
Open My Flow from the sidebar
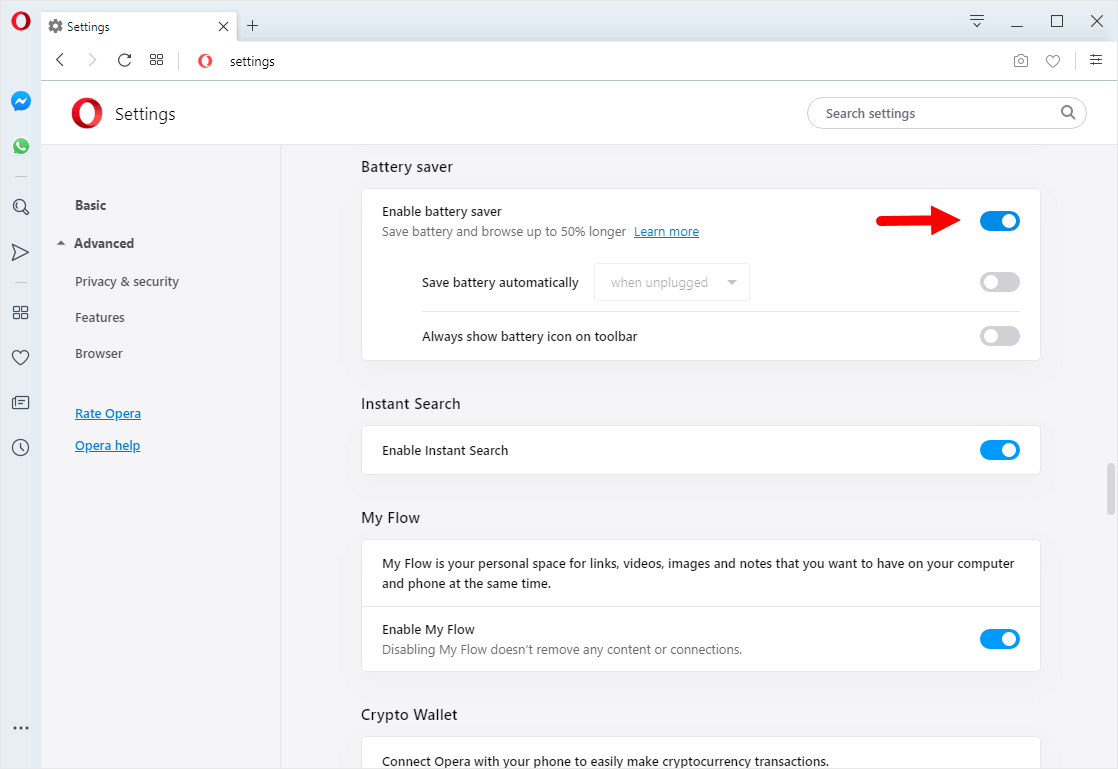pyautogui.click(x=21, y=252)
